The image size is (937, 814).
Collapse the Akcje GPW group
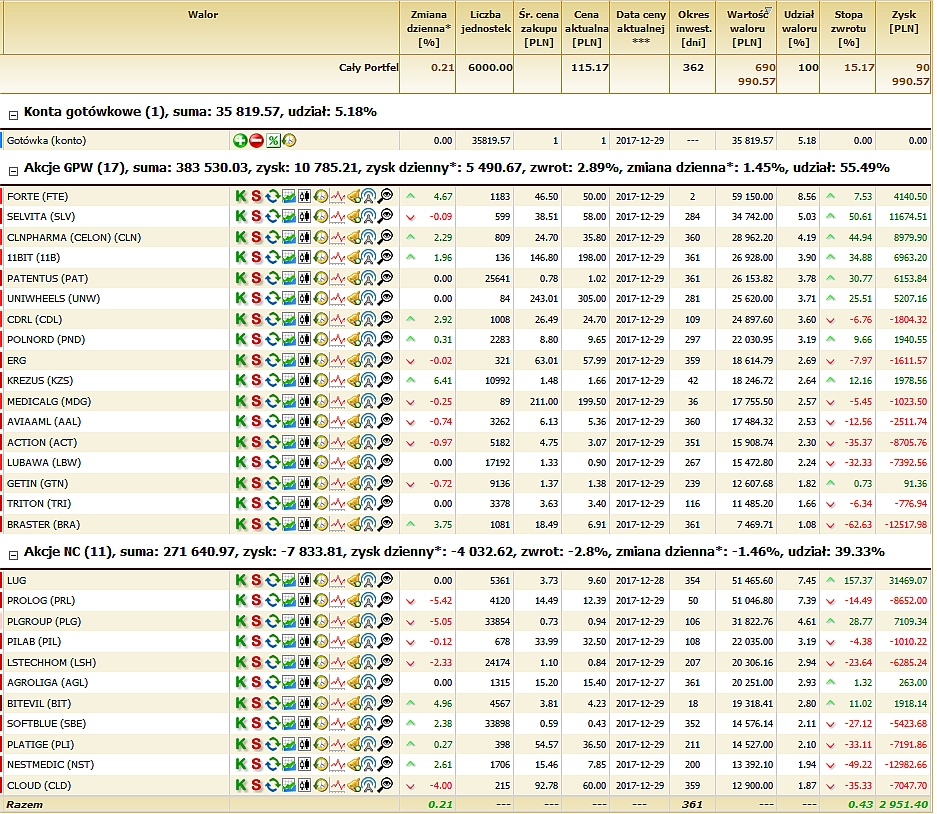point(13,172)
